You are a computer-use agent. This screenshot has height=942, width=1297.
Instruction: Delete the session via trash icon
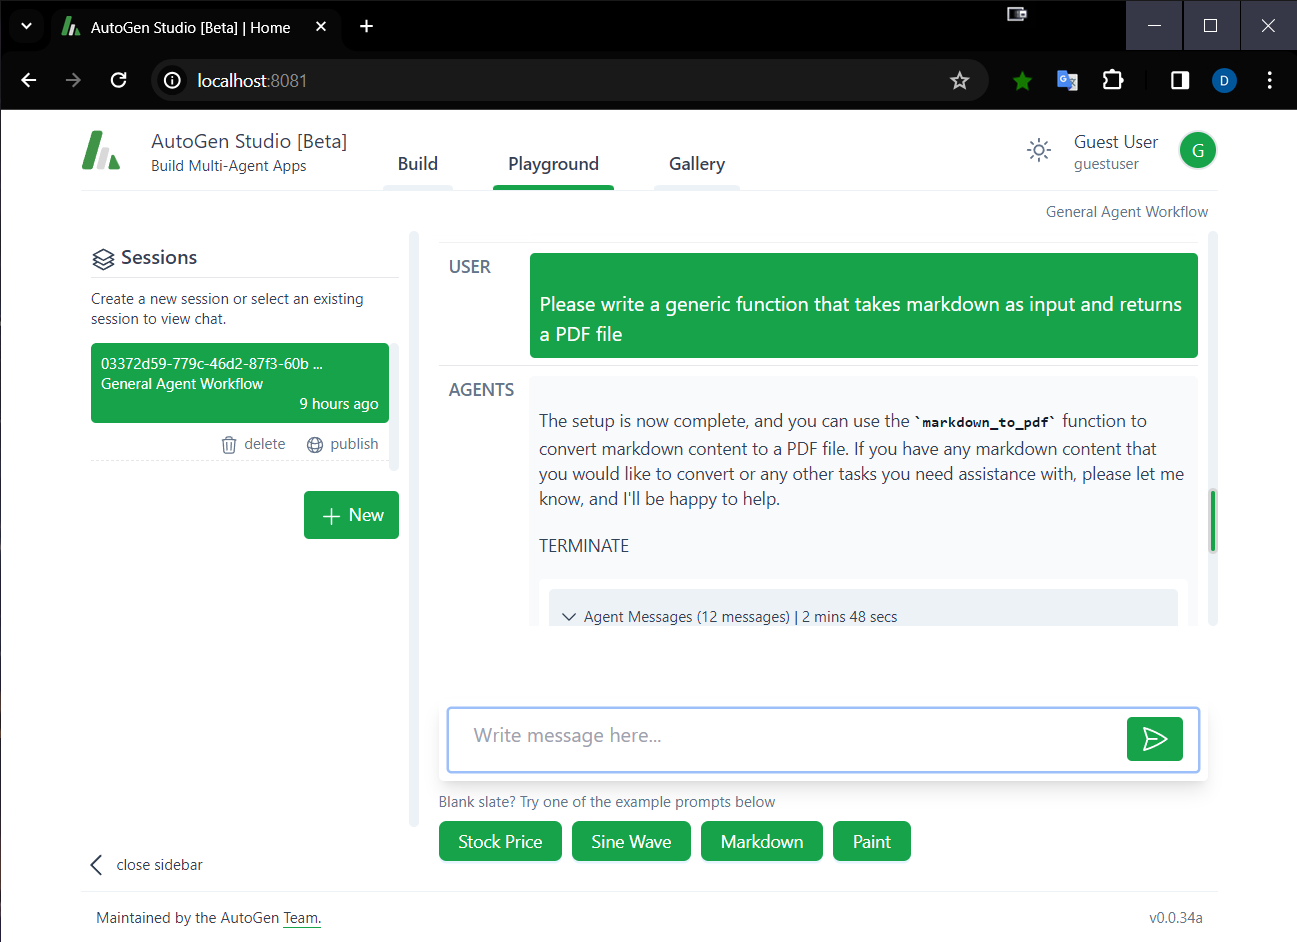[229, 445]
